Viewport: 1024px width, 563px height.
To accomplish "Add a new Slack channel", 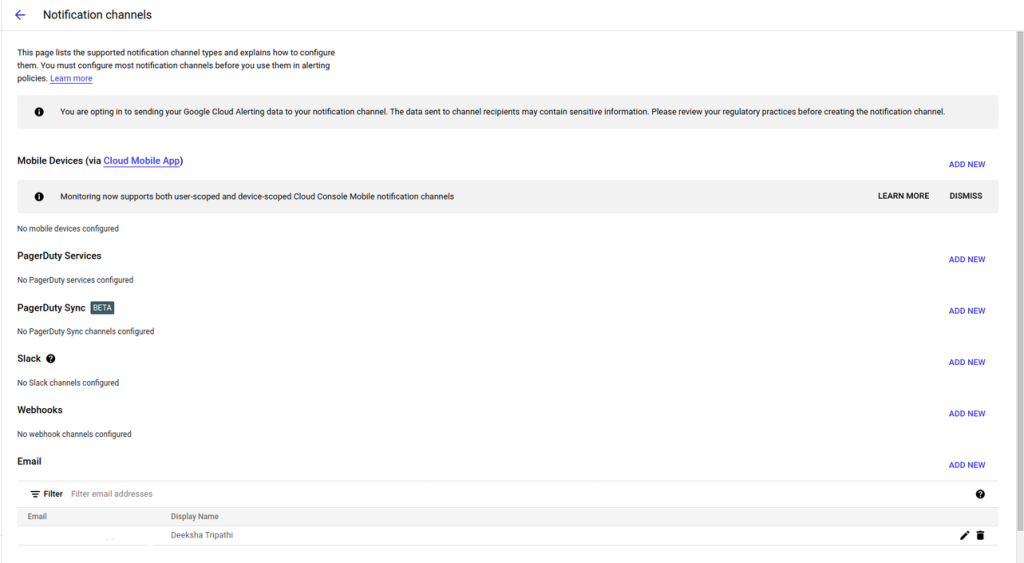I will pyautogui.click(x=967, y=363).
